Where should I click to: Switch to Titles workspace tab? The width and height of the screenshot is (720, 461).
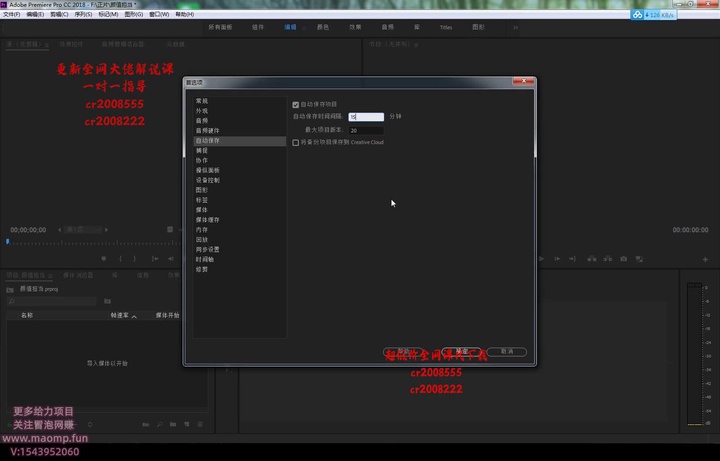point(446,28)
